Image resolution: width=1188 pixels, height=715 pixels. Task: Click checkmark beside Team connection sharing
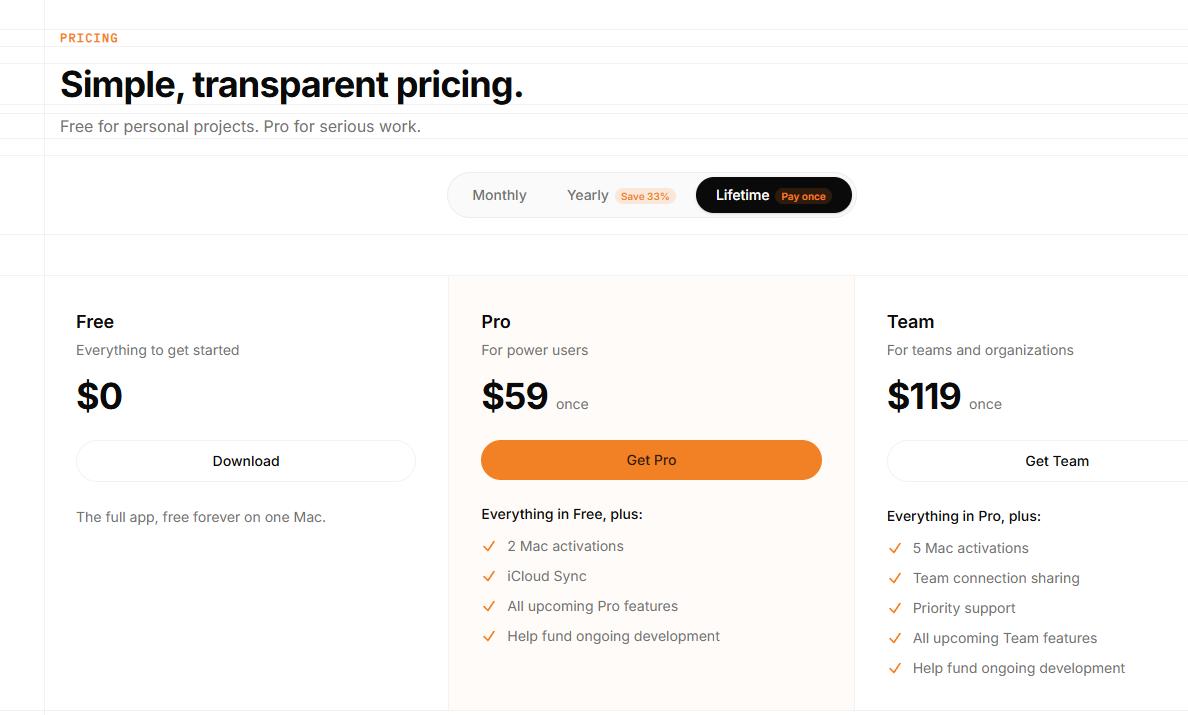coord(895,578)
